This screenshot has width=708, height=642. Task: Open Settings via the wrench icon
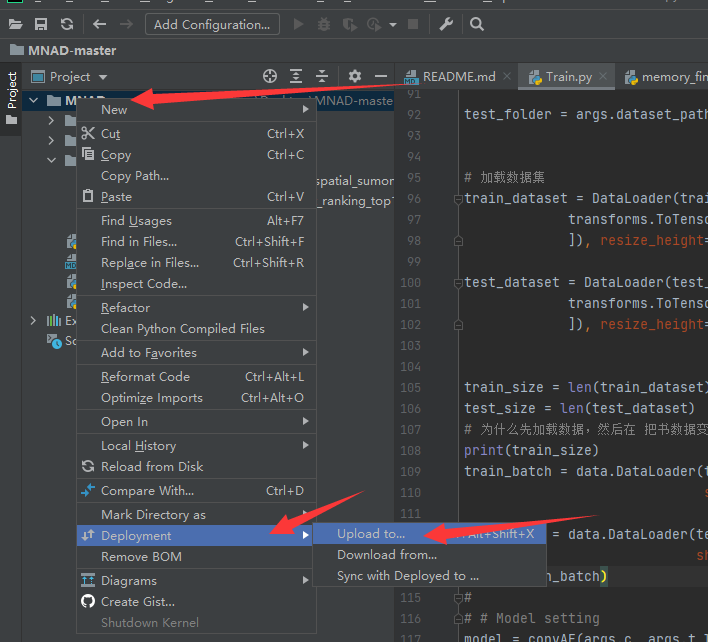coord(446,24)
